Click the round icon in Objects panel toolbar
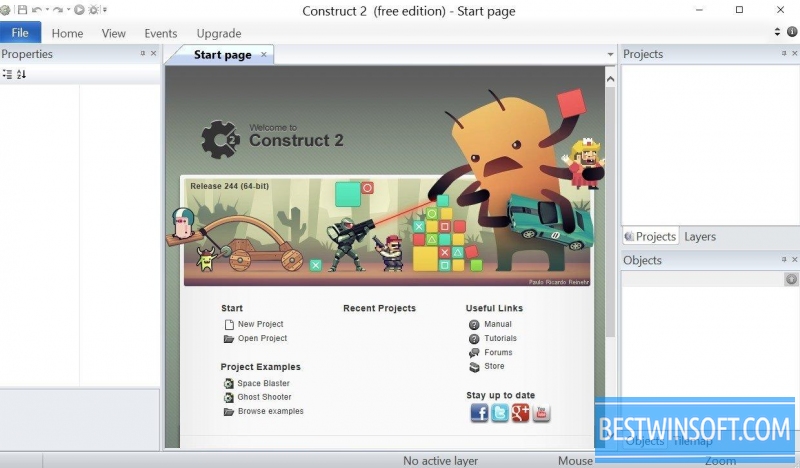Screen dimensions: 800x468 click(791, 279)
